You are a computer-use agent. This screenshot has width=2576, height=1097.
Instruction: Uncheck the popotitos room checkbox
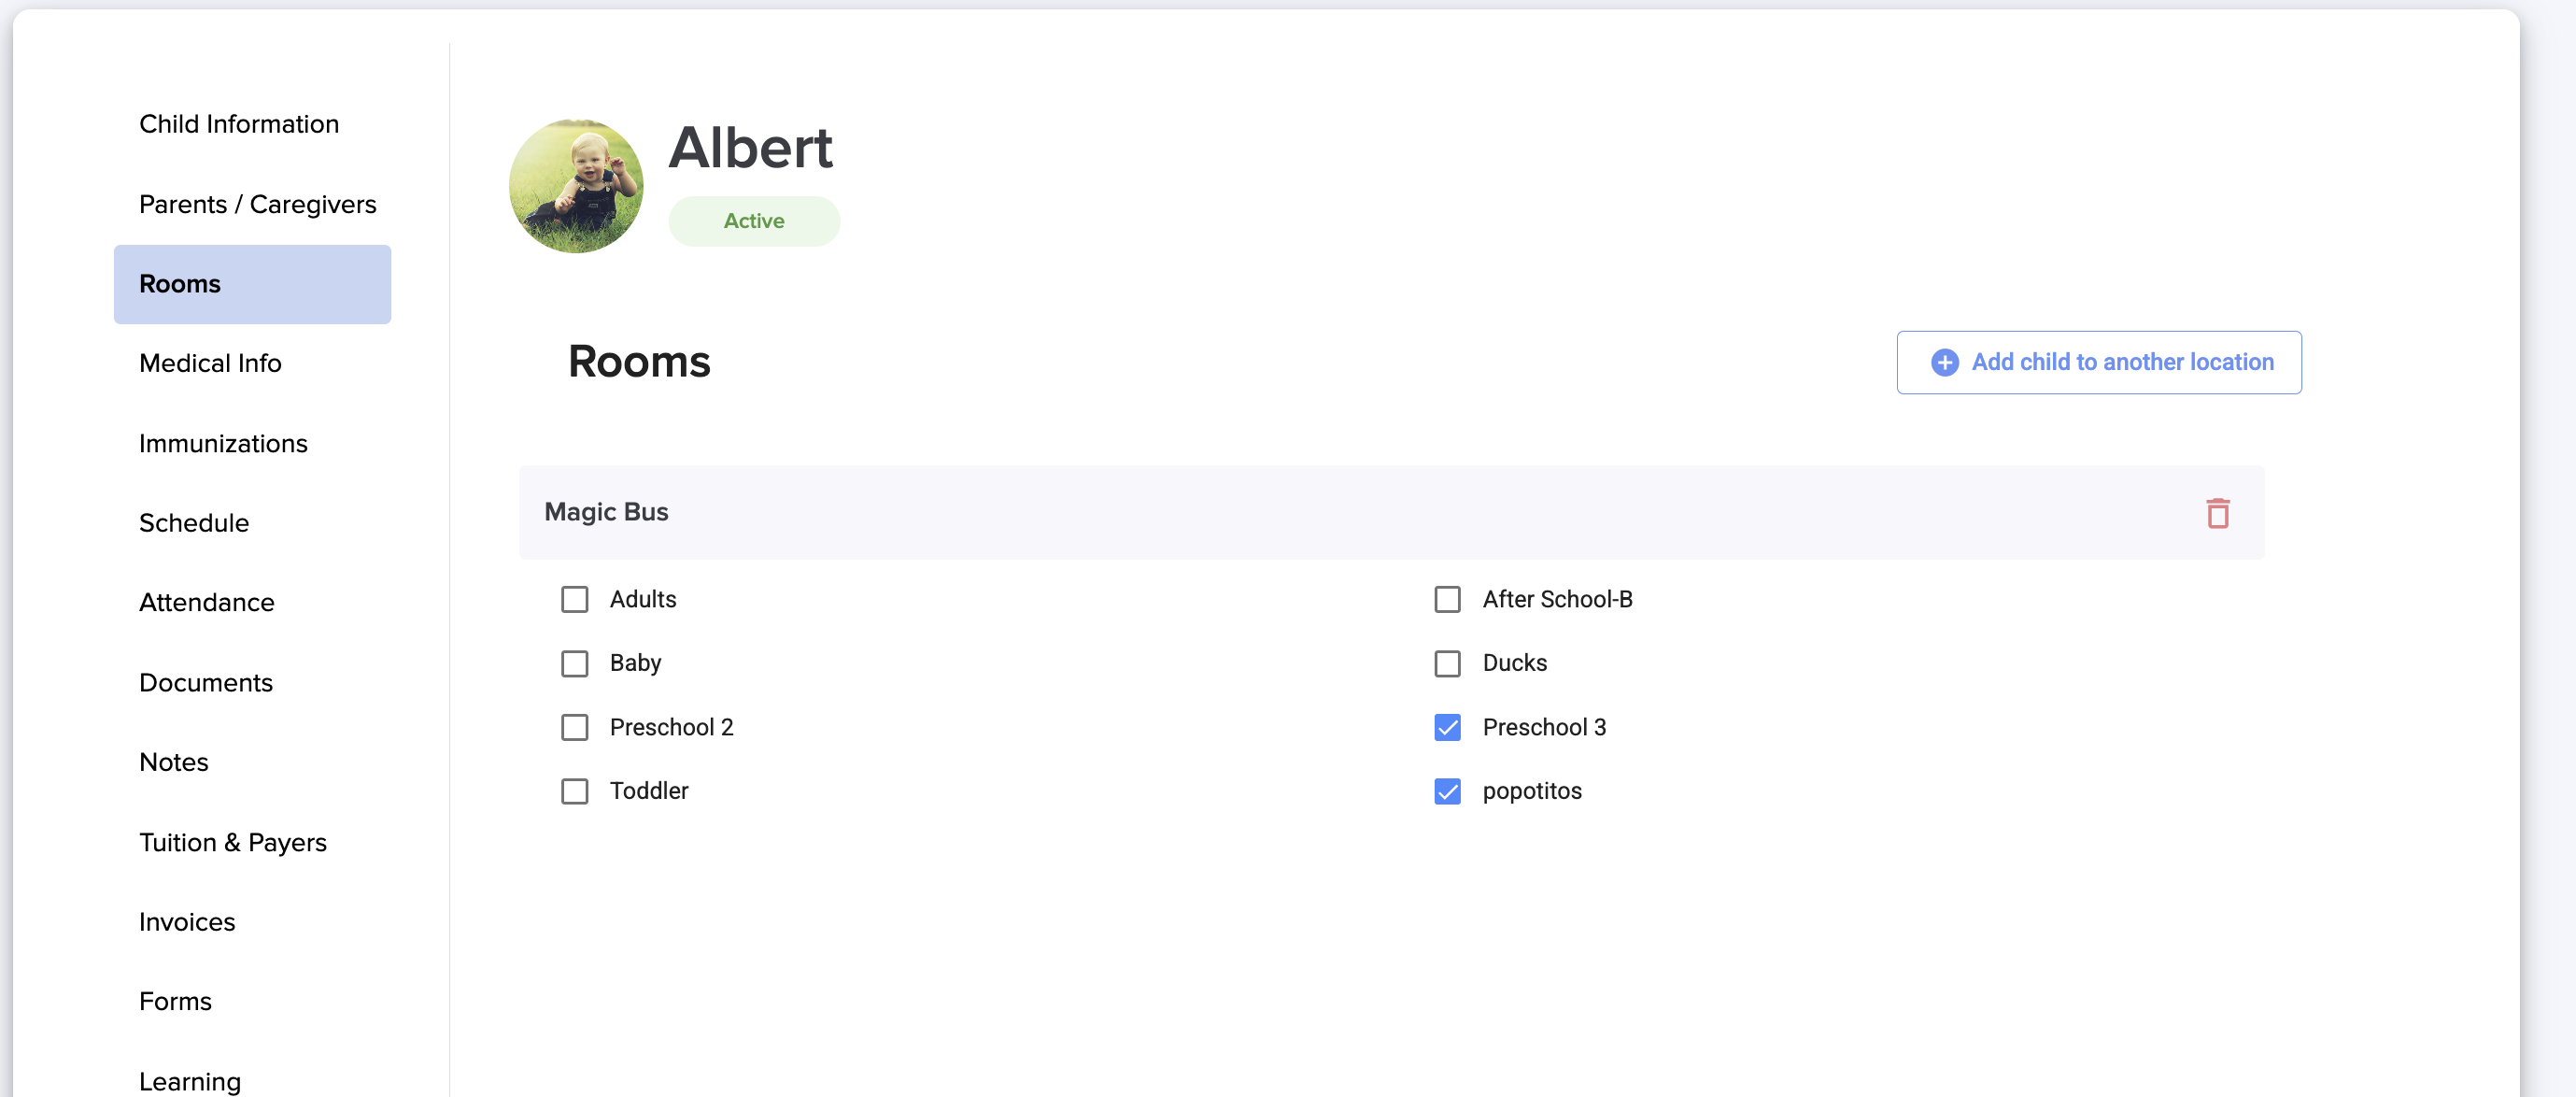point(1447,791)
